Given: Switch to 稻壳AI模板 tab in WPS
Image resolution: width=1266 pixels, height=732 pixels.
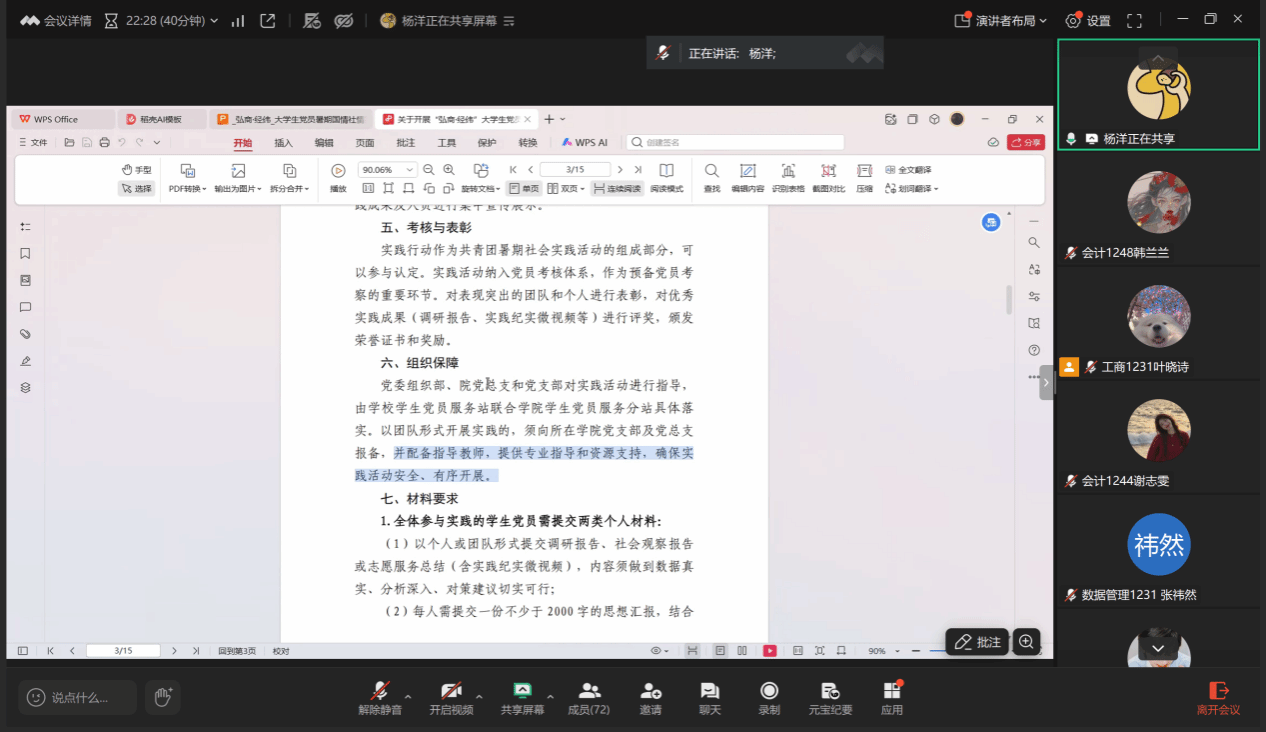Looking at the screenshot, I should (x=160, y=119).
